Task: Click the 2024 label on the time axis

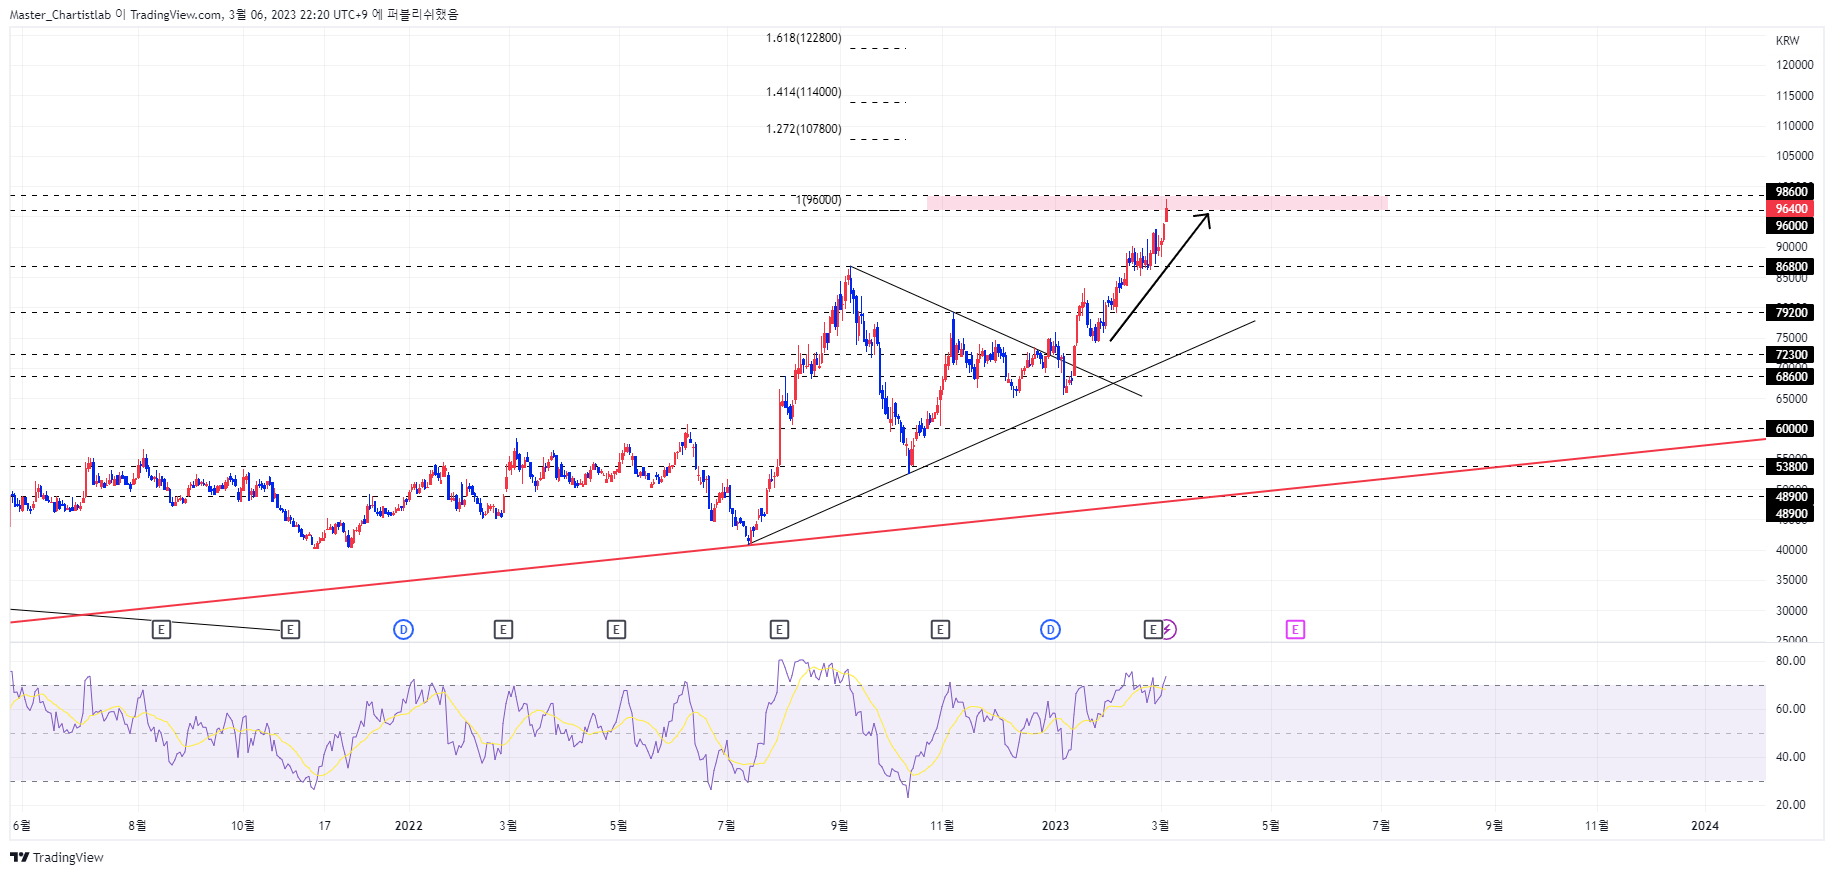Action: pyautogui.click(x=1705, y=826)
